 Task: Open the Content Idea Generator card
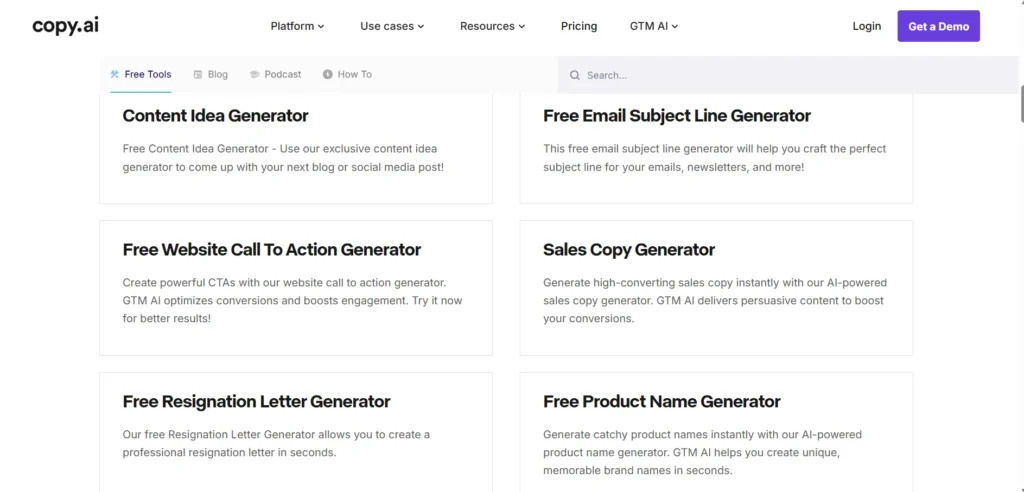point(216,116)
